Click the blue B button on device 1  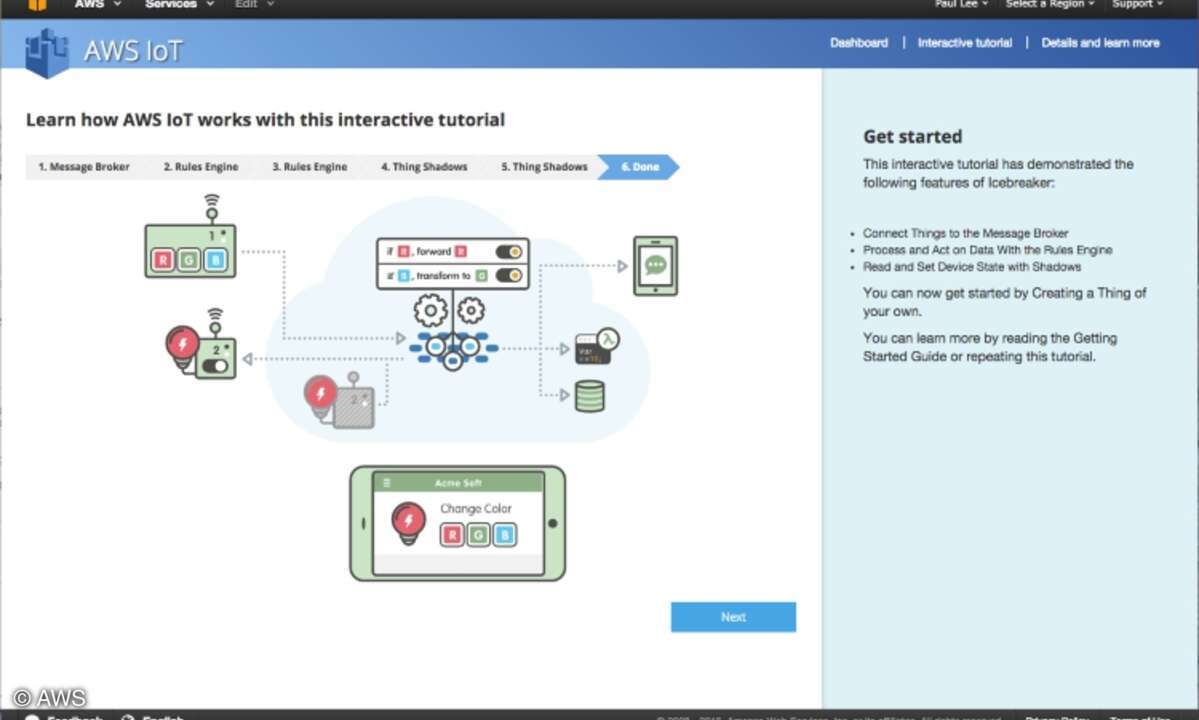click(216, 260)
